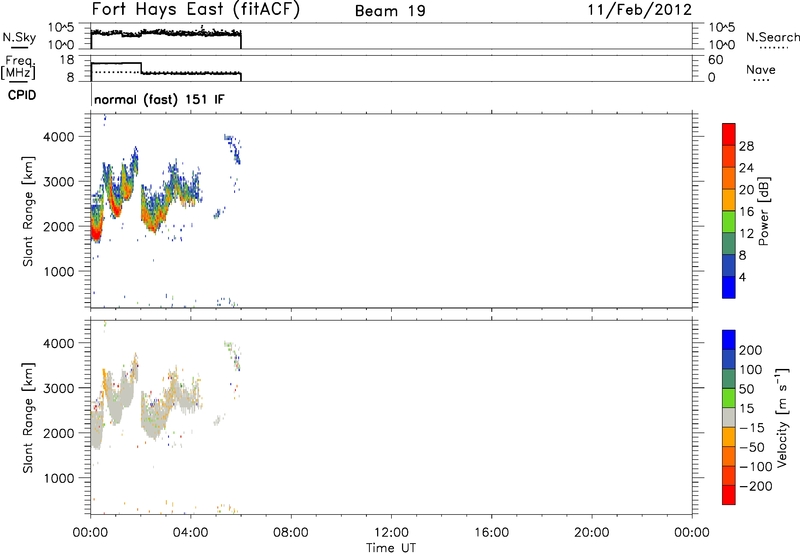
Task: Click the 'Time UT' axis title
Action: point(391,548)
